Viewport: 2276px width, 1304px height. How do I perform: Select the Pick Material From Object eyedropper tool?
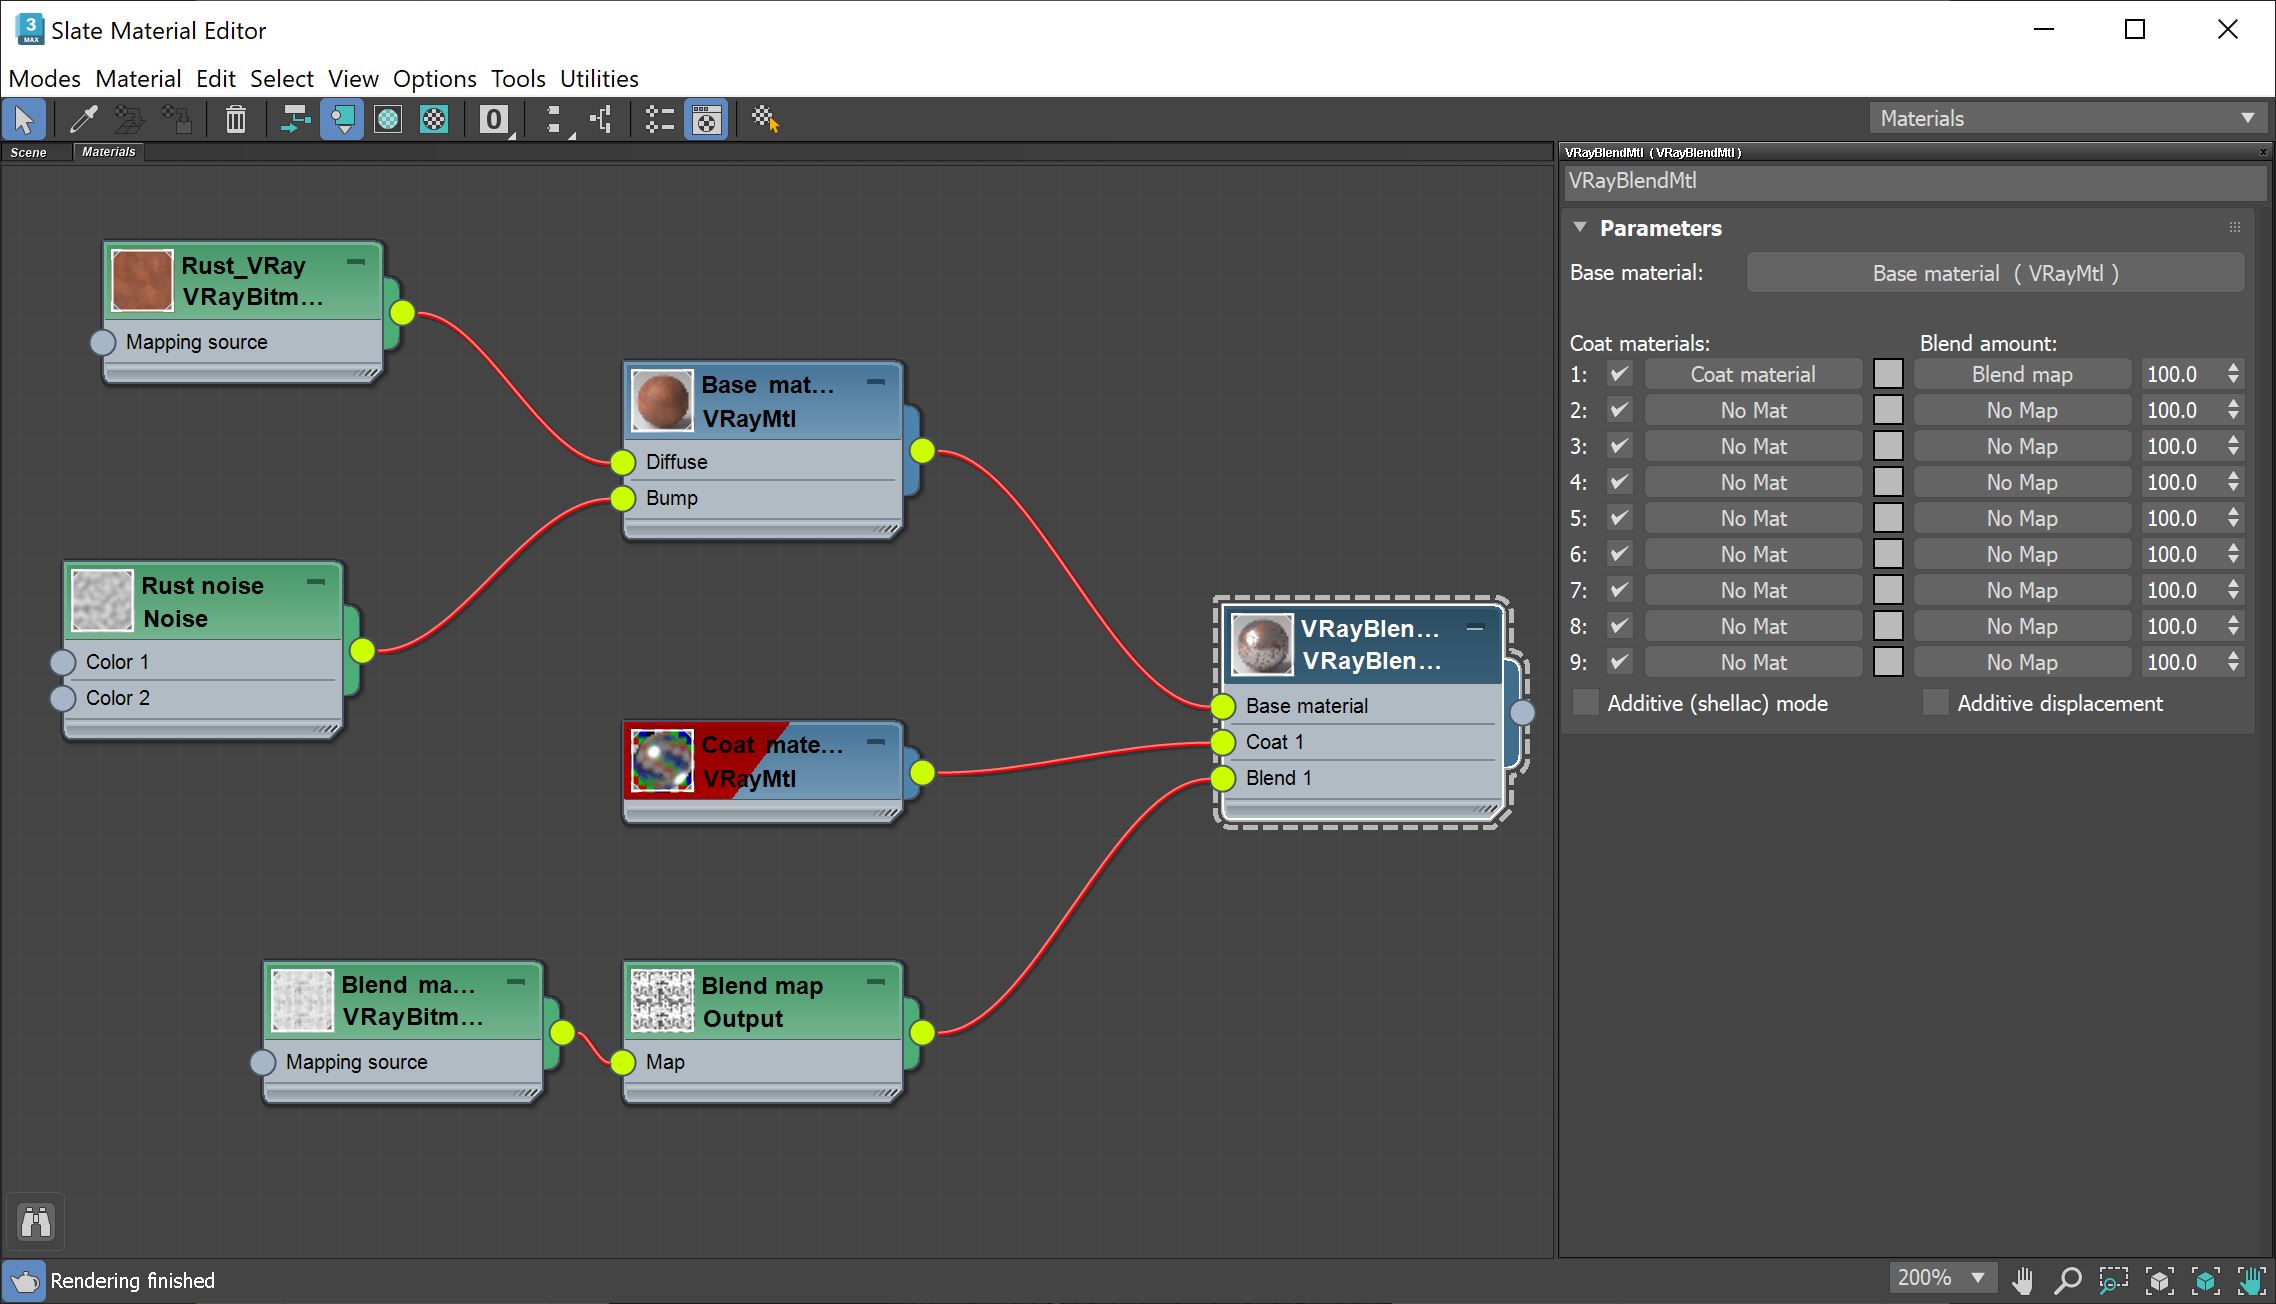coord(82,119)
